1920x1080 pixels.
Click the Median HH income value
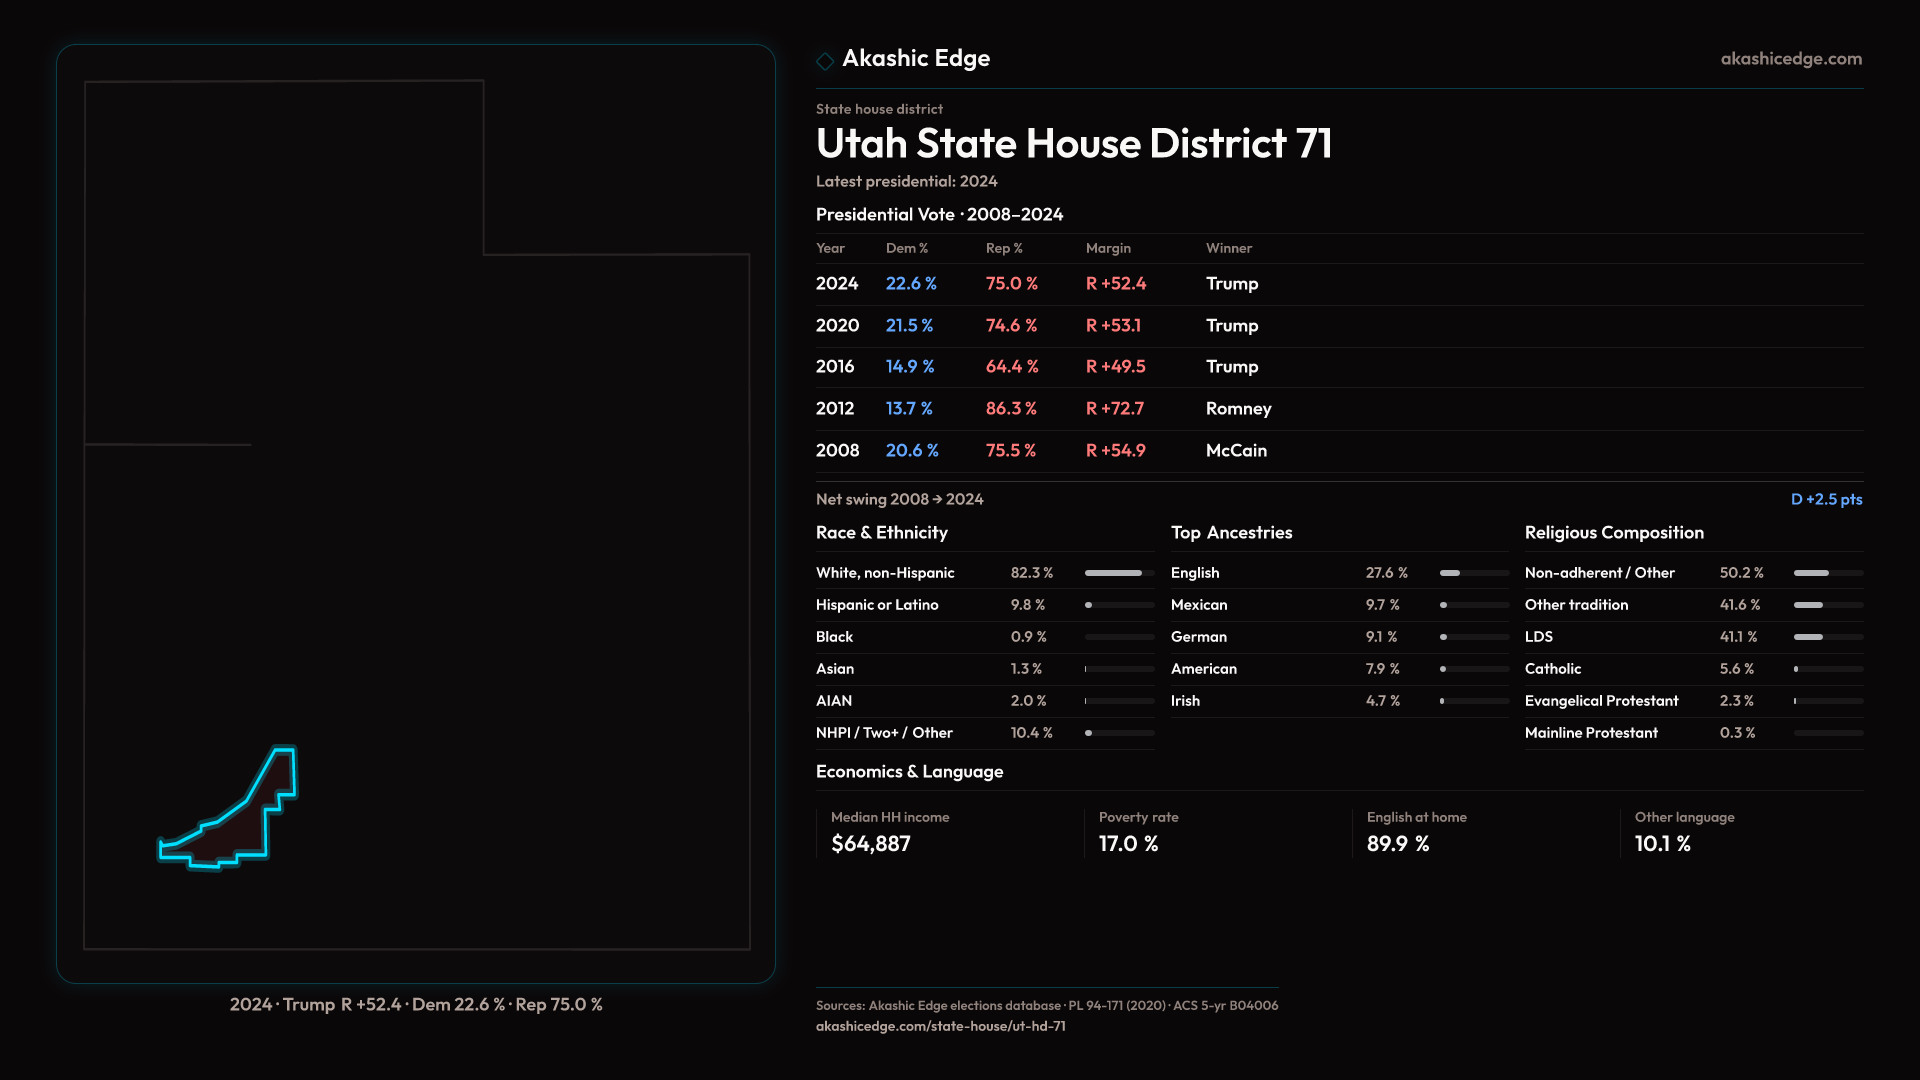coord(870,844)
